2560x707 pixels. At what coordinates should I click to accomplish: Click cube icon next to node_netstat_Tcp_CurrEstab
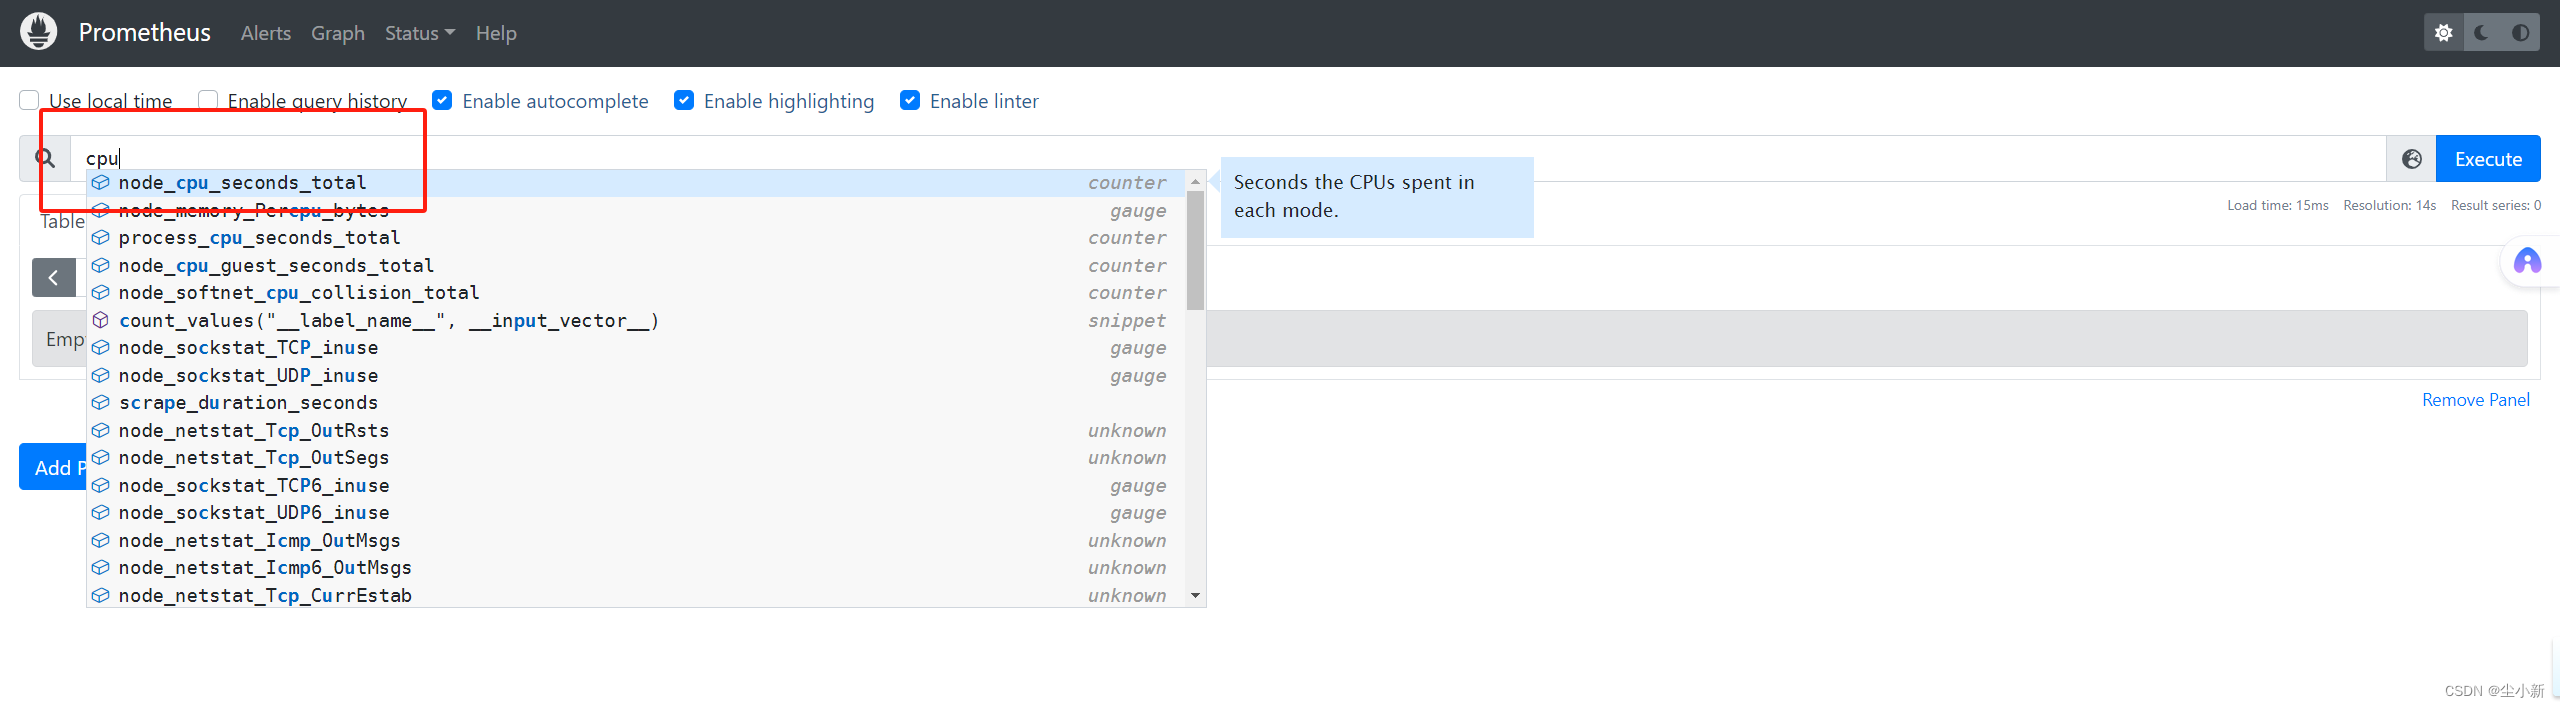[x=101, y=596]
